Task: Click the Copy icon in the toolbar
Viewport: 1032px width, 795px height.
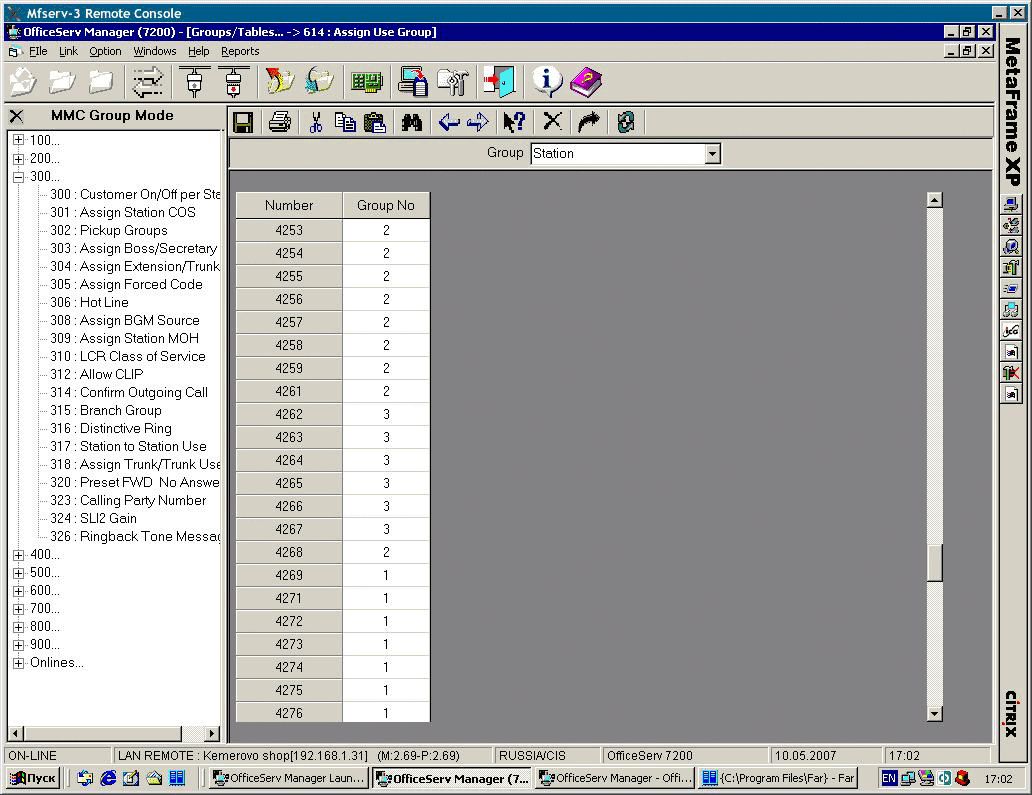Action: (x=345, y=122)
